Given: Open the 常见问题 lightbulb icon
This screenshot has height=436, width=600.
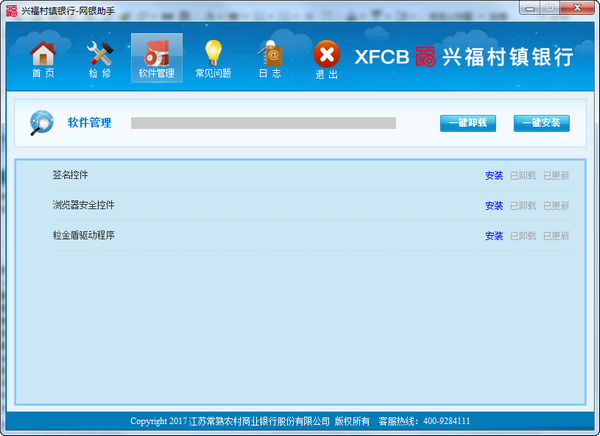Looking at the screenshot, I should (213, 57).
